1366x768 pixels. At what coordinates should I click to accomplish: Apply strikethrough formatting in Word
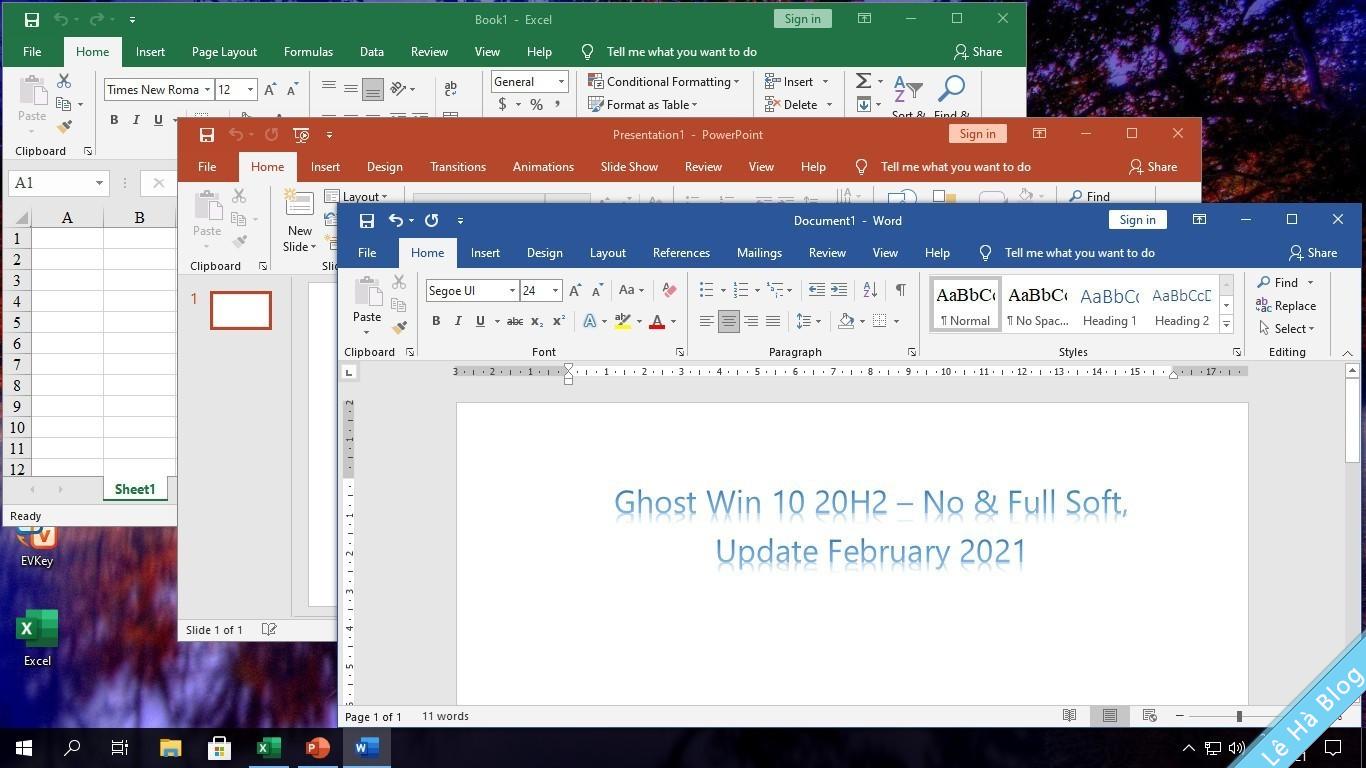coord(515,321)
